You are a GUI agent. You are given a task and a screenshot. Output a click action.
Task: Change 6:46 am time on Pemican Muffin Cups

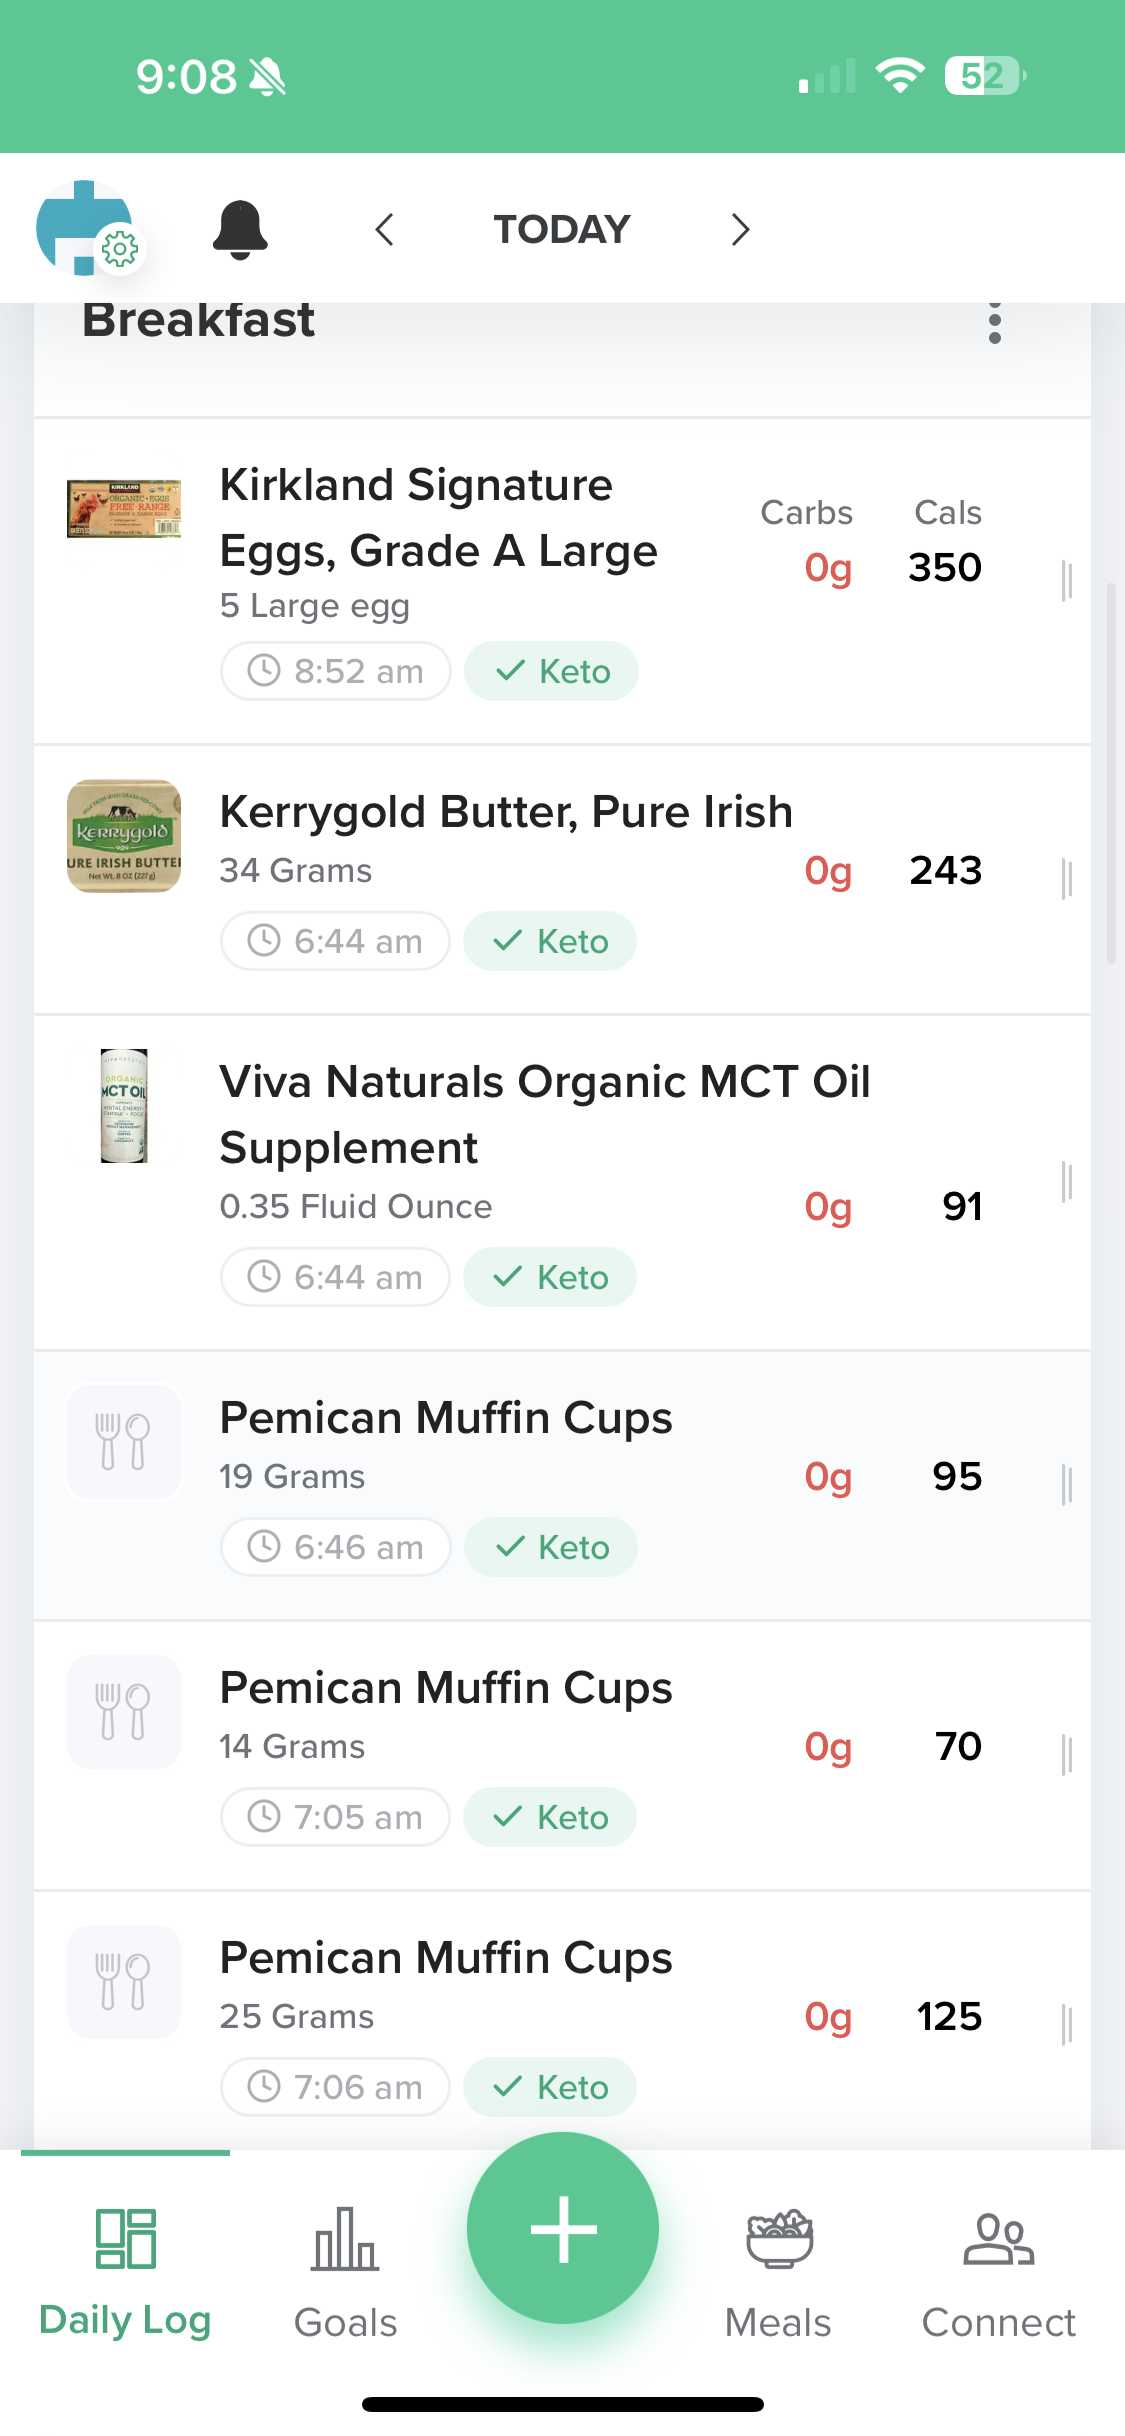click(x=336, y=1547)
